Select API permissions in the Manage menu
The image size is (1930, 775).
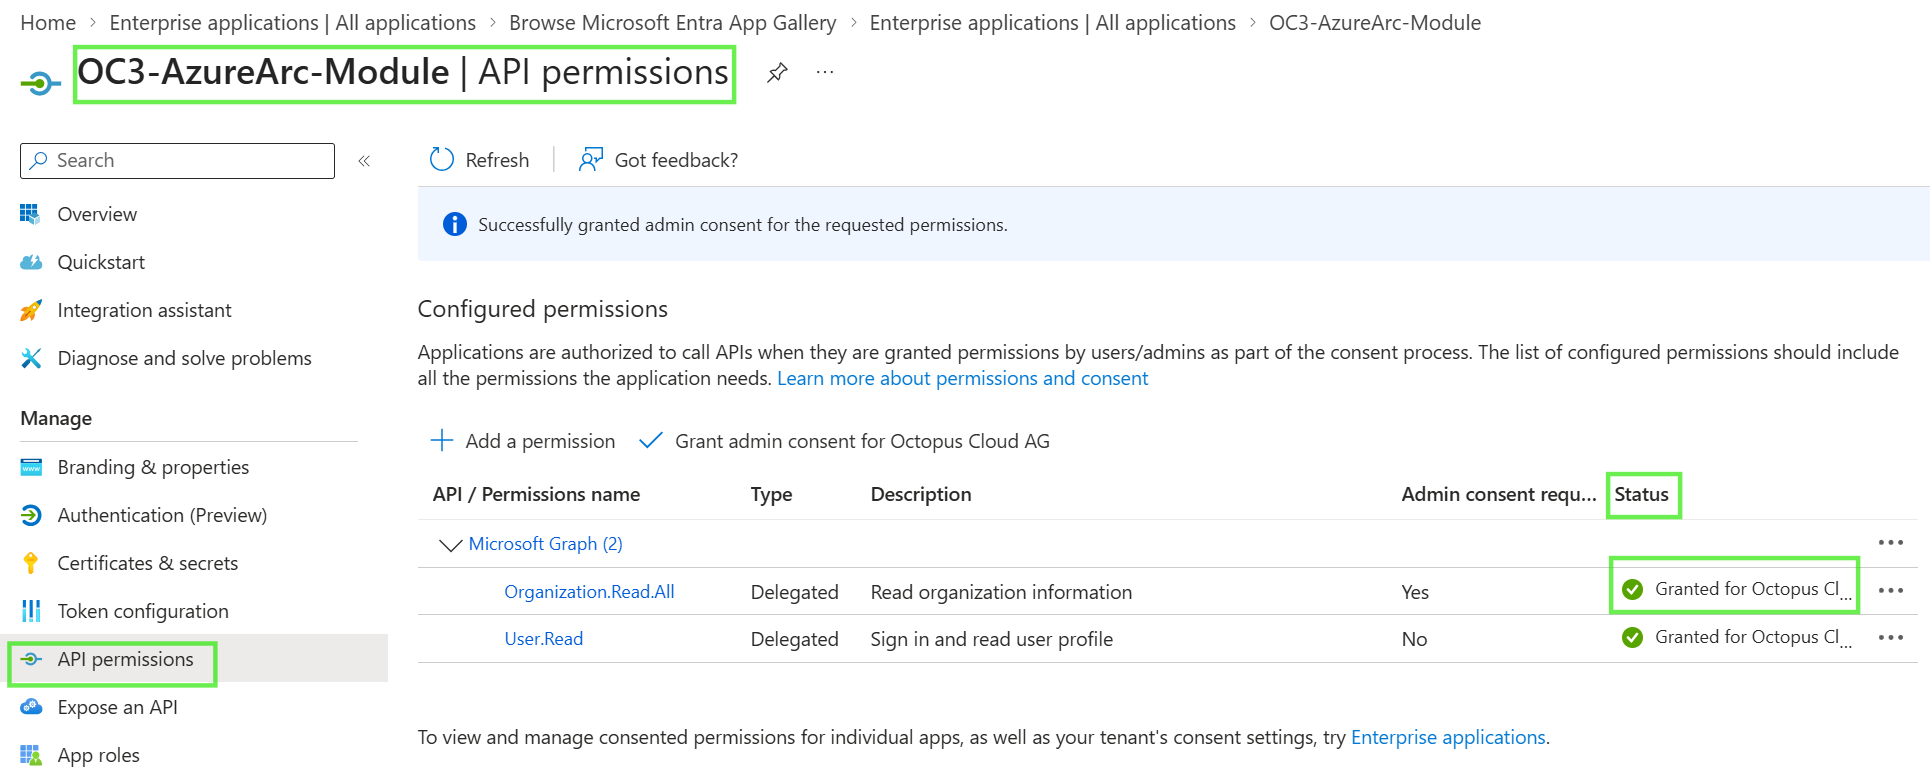tap(126, 659)
